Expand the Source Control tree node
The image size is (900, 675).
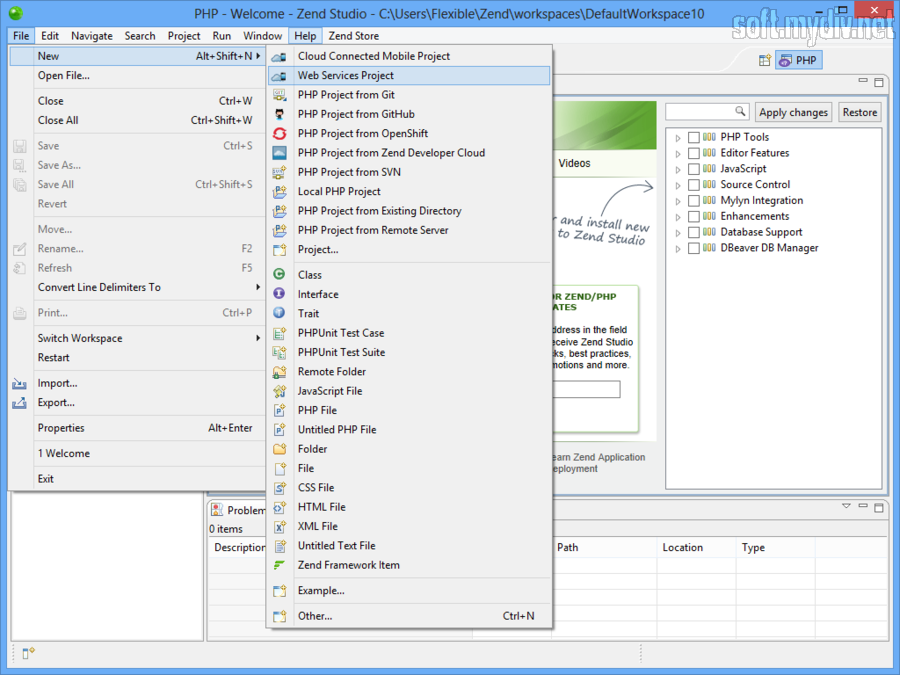point(678,185)
